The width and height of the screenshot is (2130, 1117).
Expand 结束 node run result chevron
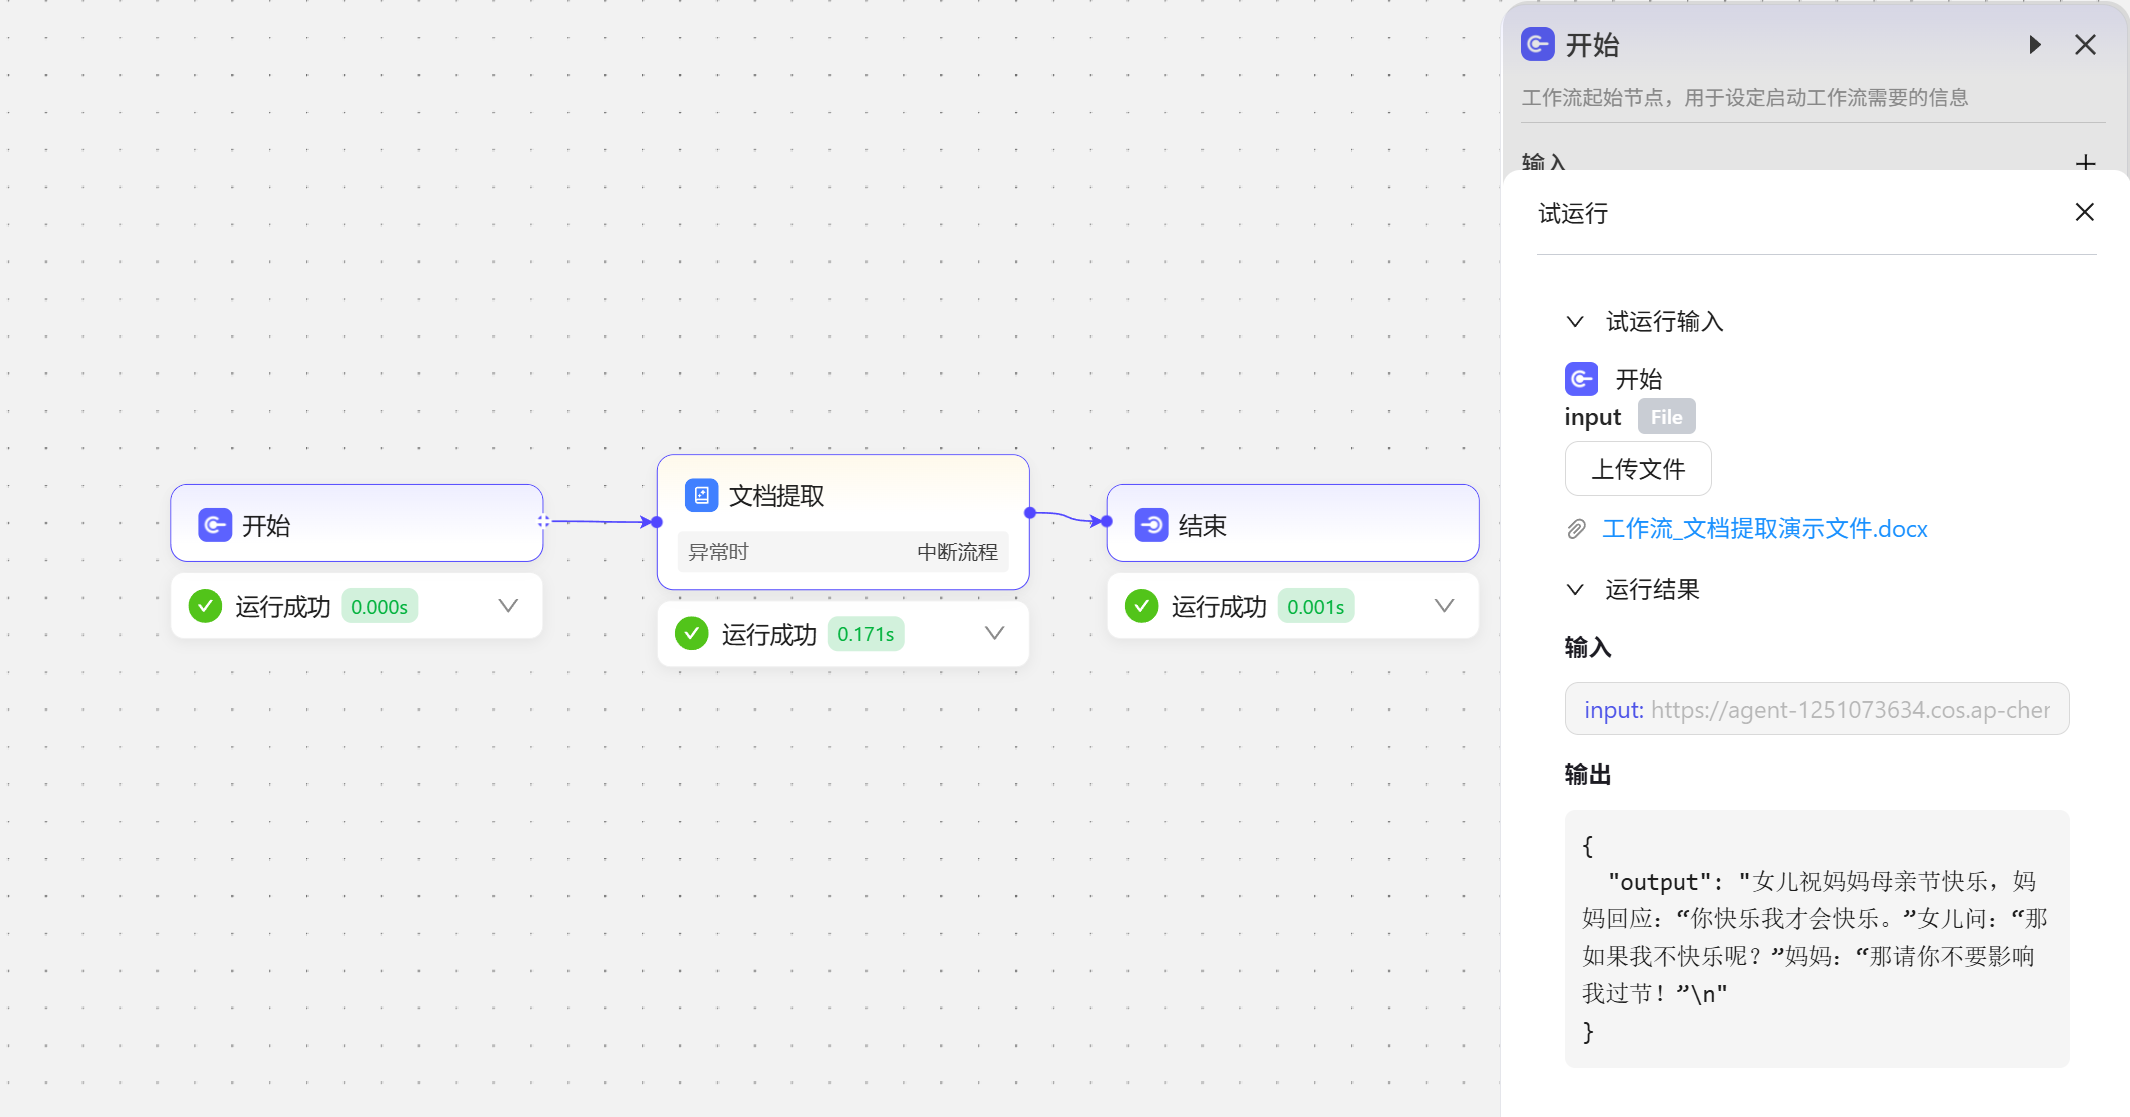pos(1444,606)
